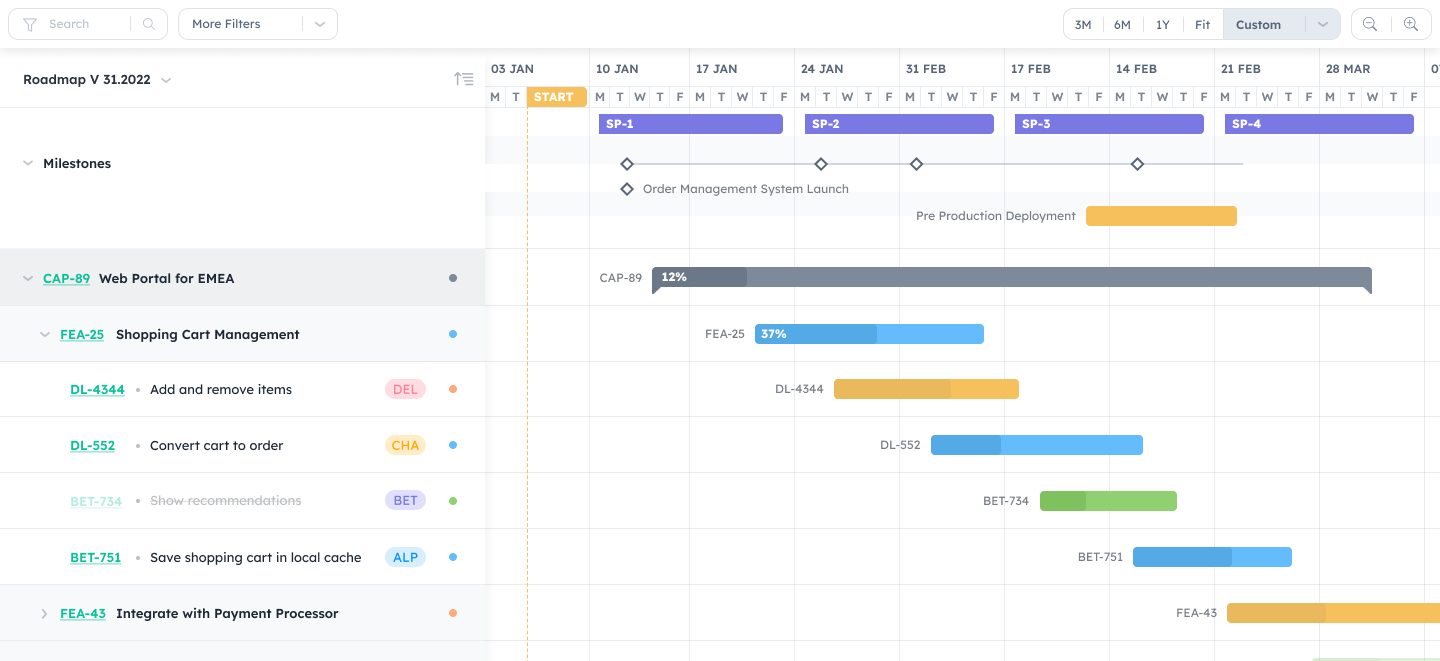Click the gray status dot beside Web Portal for EMEA

coord(453,278)
